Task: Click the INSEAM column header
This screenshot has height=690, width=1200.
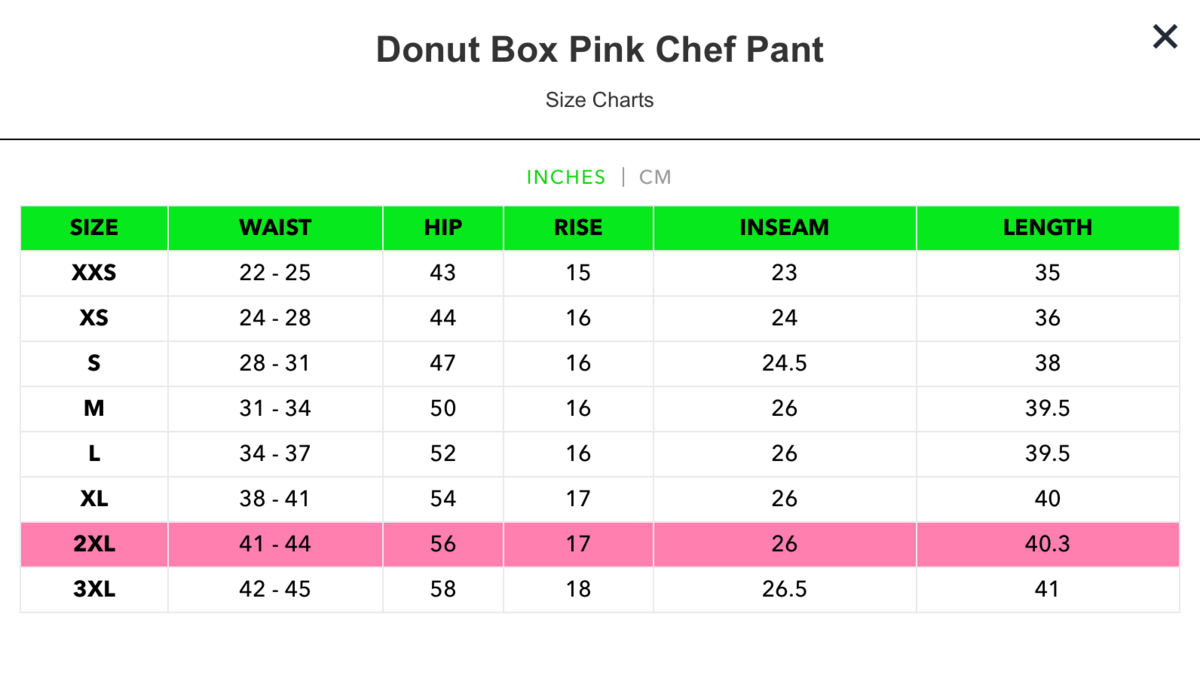Action: coord(784,228)
